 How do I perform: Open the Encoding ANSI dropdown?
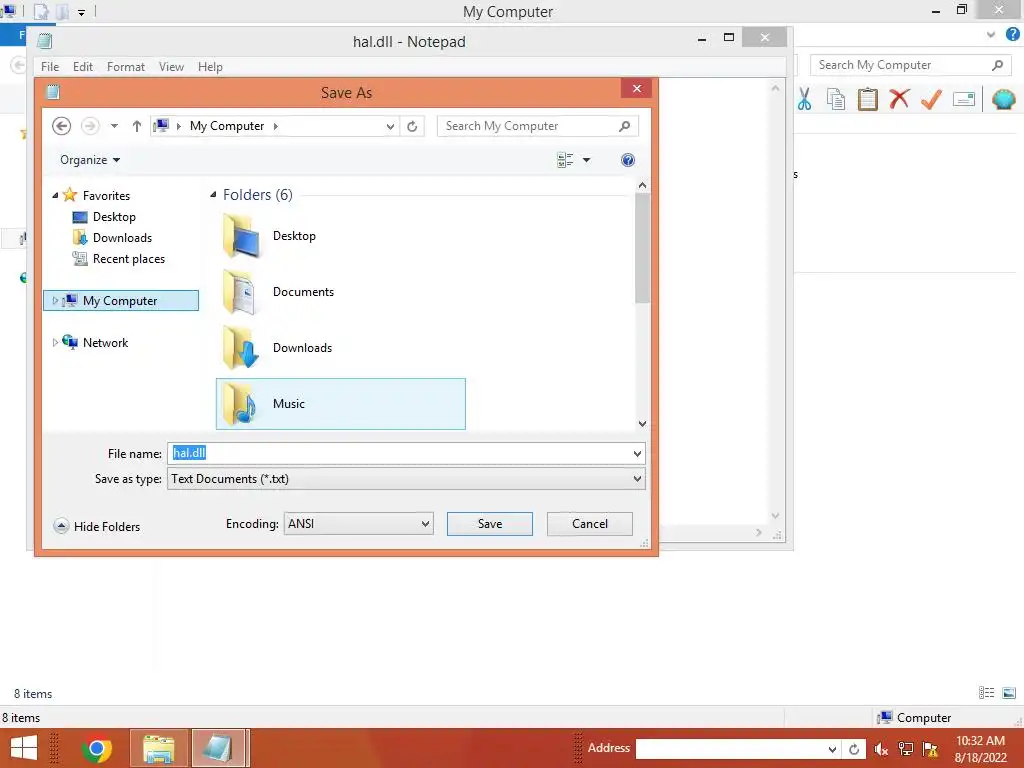pyautogui.click(x=425, y=524)
